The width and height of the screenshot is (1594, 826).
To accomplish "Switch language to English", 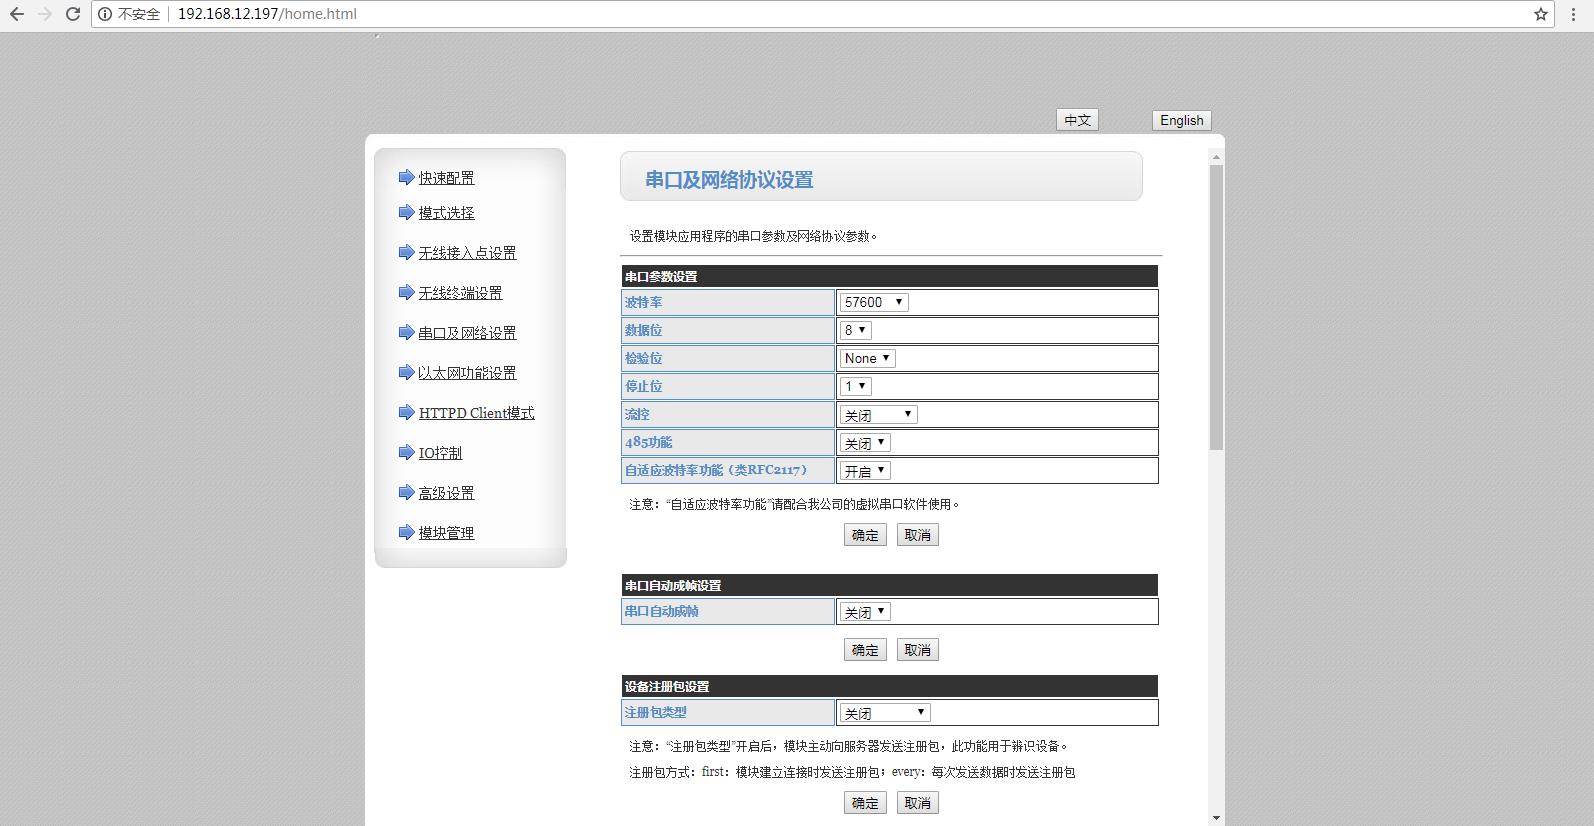I will click(x=1181, y=120).
